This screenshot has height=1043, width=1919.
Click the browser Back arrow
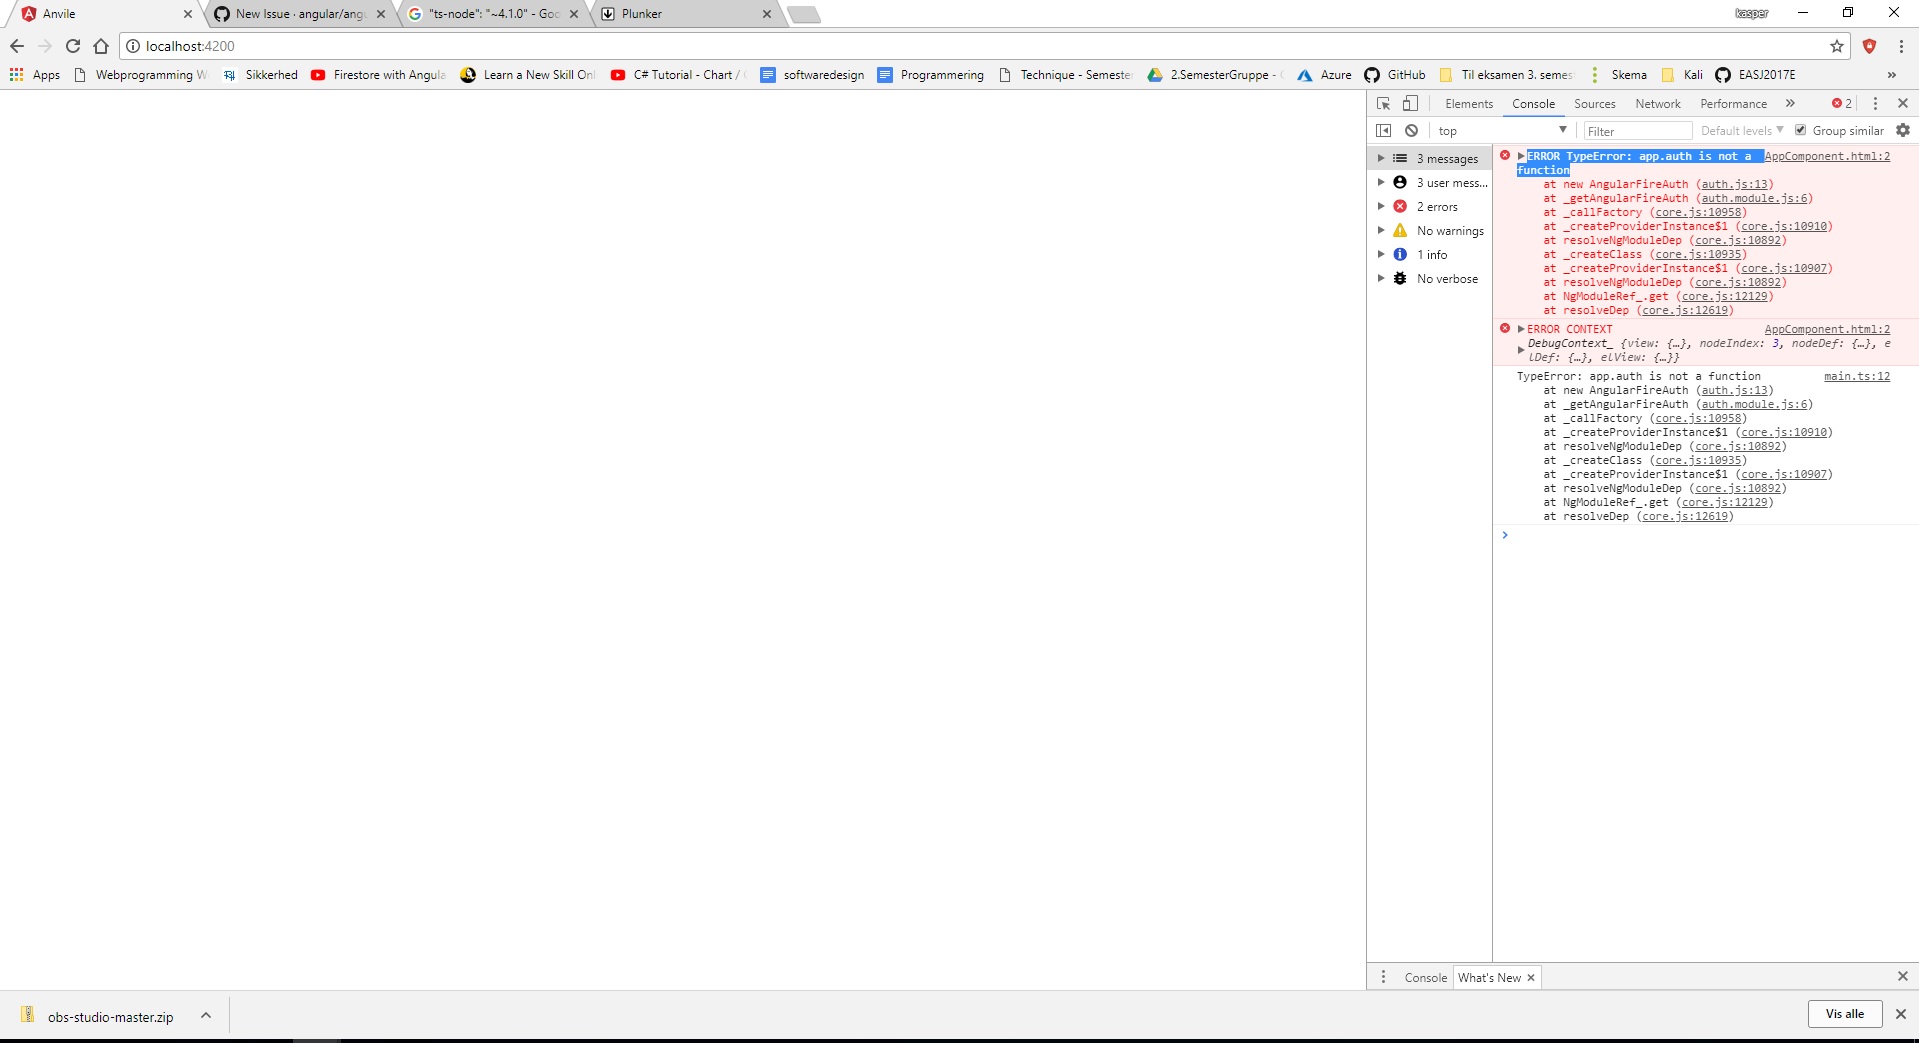[17, 46]
